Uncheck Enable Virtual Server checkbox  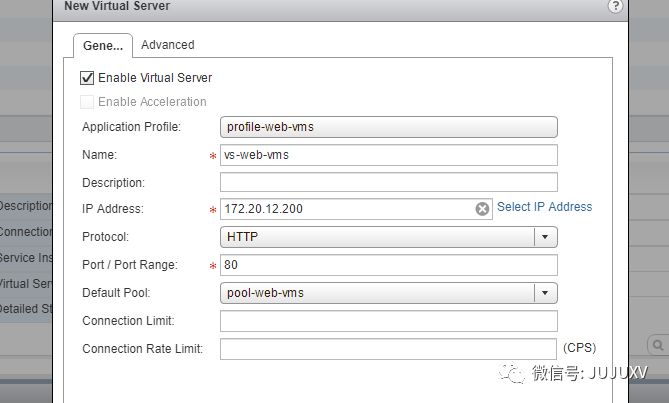[87, 78]
